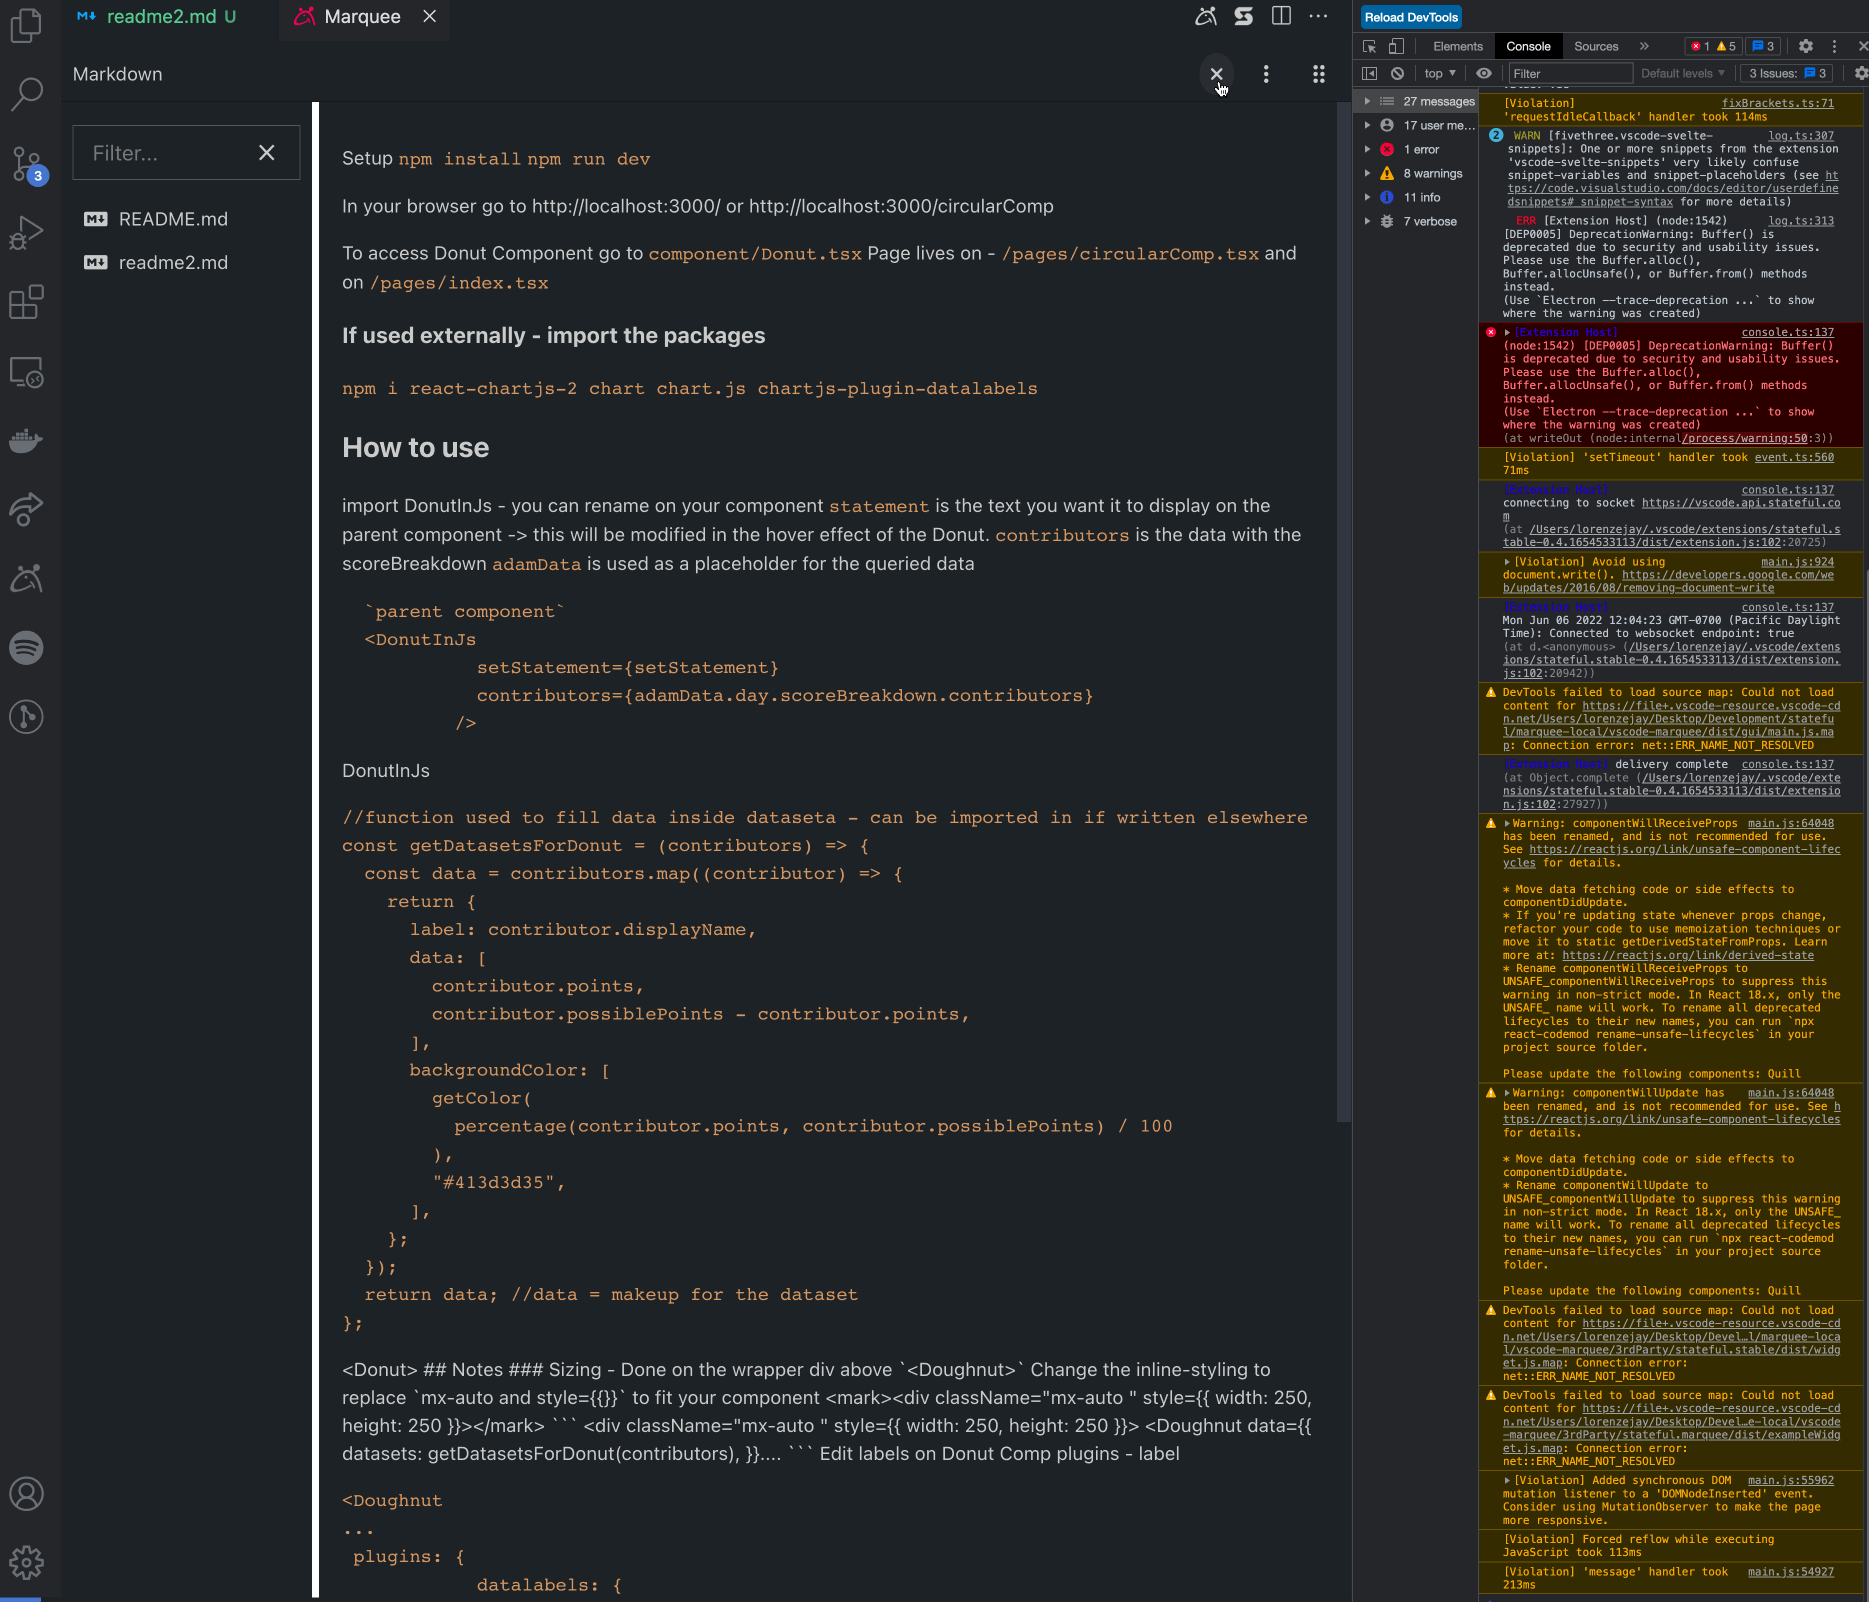Open the 'Default levels' dropdown
Image resolution: width=1869 pixels, height=1602 pixels.
(x=1683, y=73)
